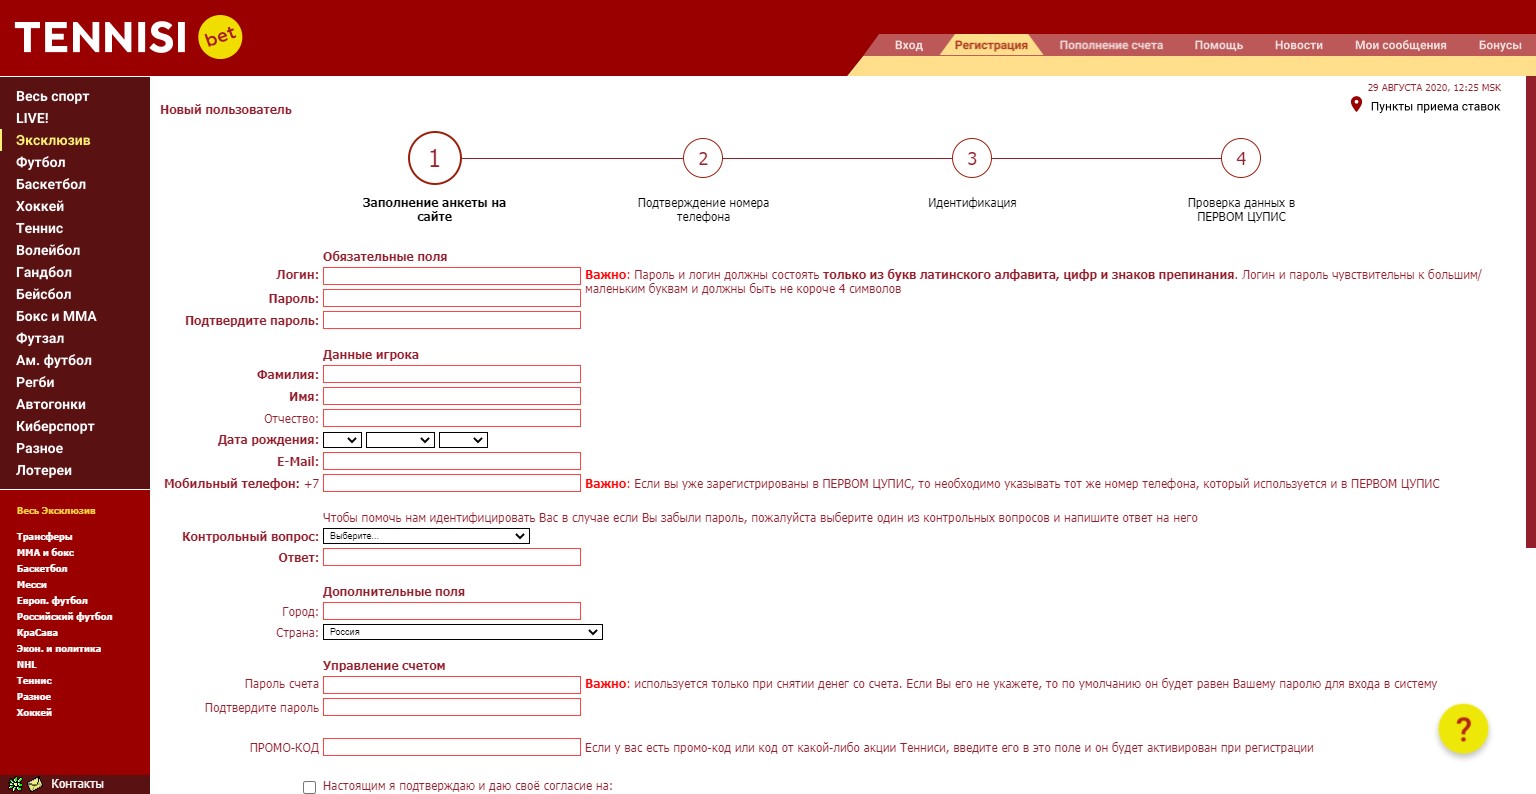Image resolution: width=1536 pixels, height=794 pixels.
Task: Choose Бокс и ММА in the sidebar
Action: [56, 316]
